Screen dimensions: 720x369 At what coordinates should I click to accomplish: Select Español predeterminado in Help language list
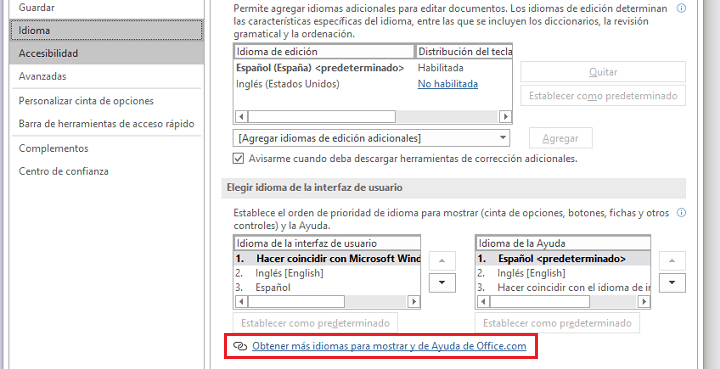pos(562,258)
